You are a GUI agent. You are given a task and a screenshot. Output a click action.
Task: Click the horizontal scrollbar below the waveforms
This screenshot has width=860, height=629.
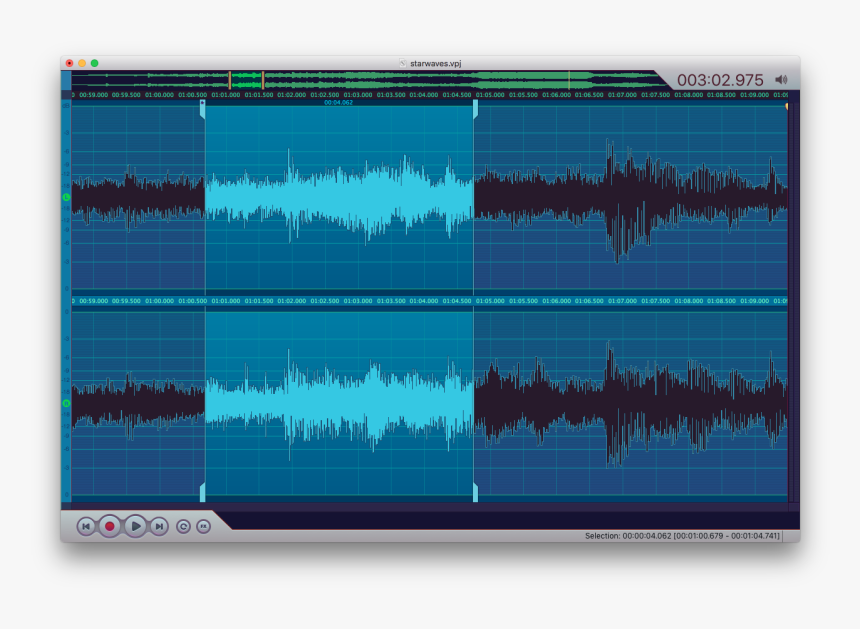pyautogui.click(x=430, y=506)
